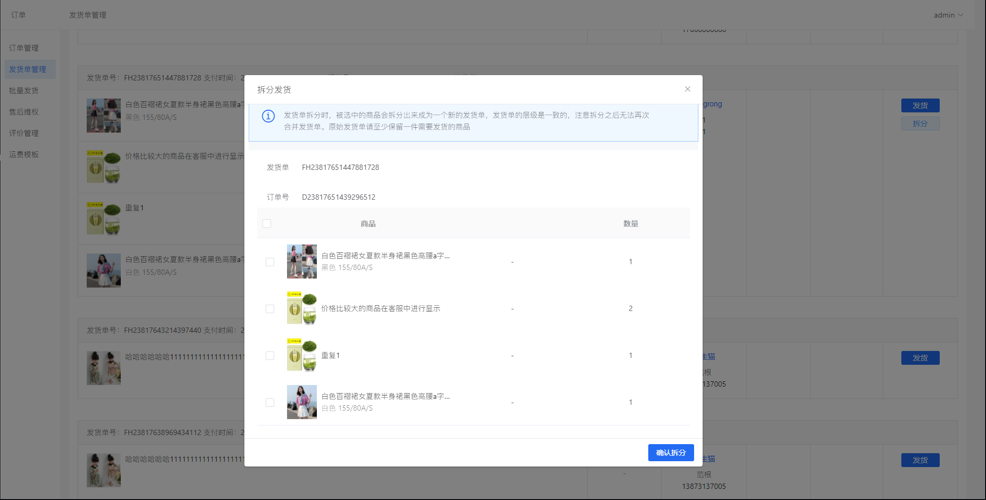Click quantity 2 in the 价格比较大的商品 row
This screenshot has width=986, height=500.
coord(631,309)
